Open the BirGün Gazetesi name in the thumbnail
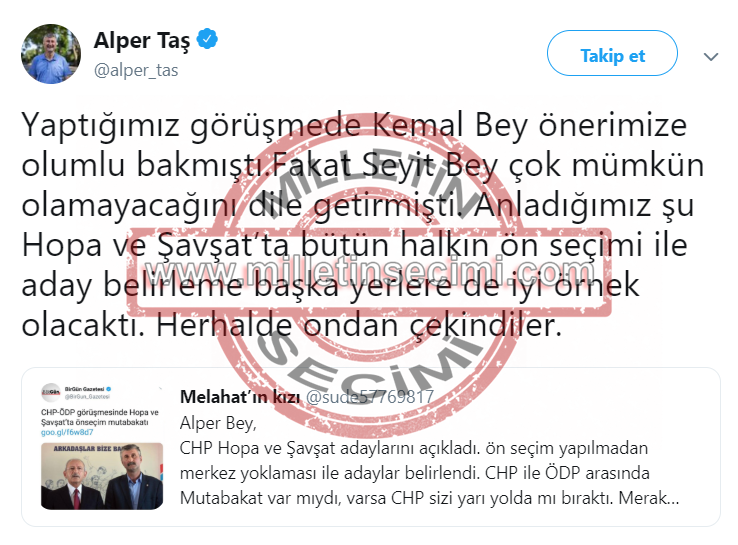 tap(84, 389)
